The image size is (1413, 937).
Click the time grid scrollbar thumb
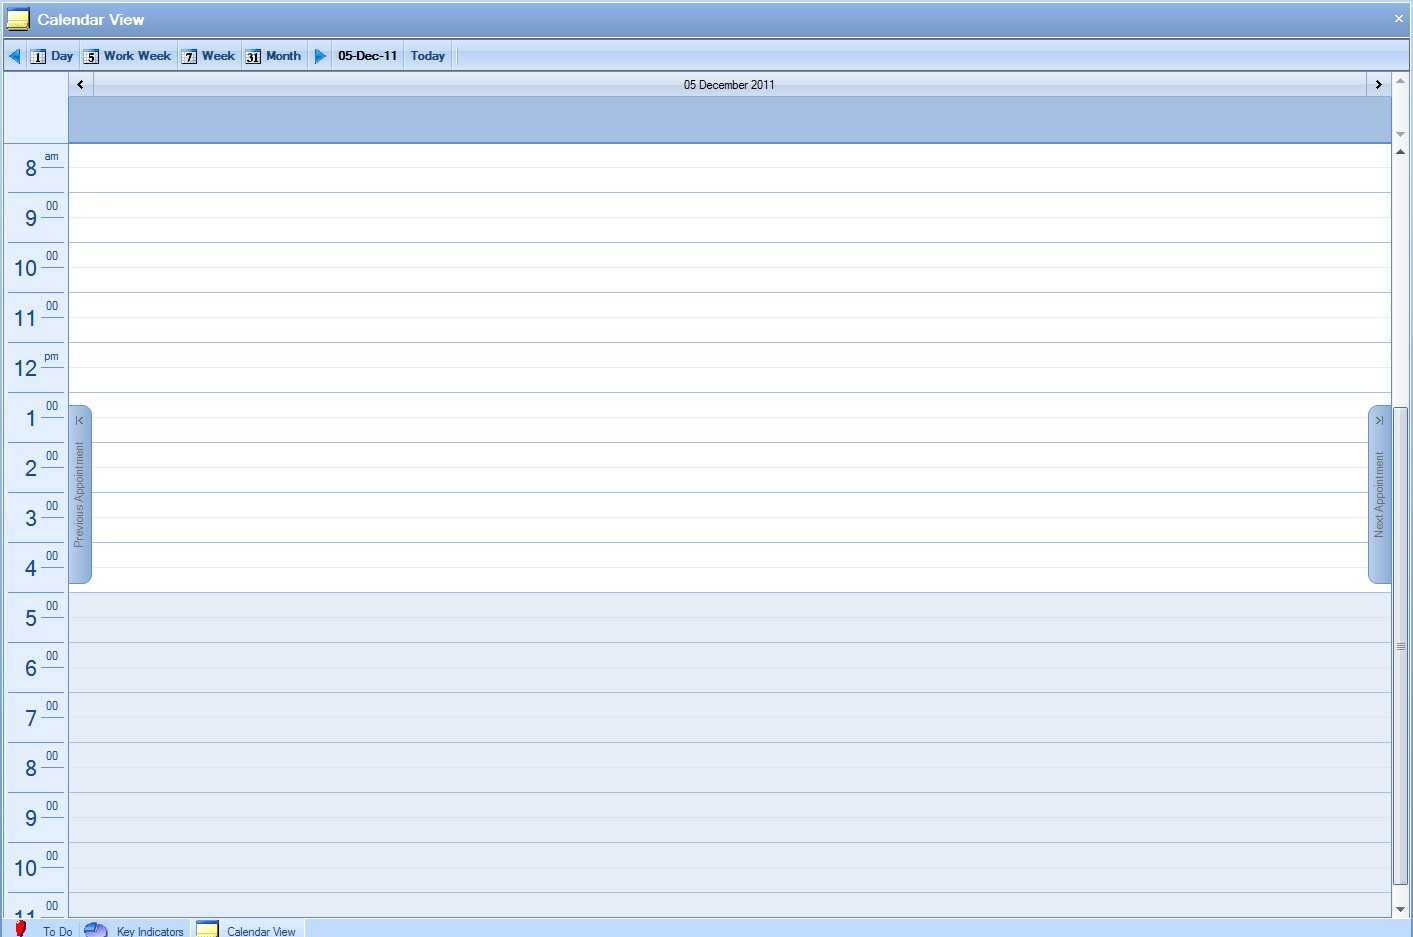(x=1400, y=645)
